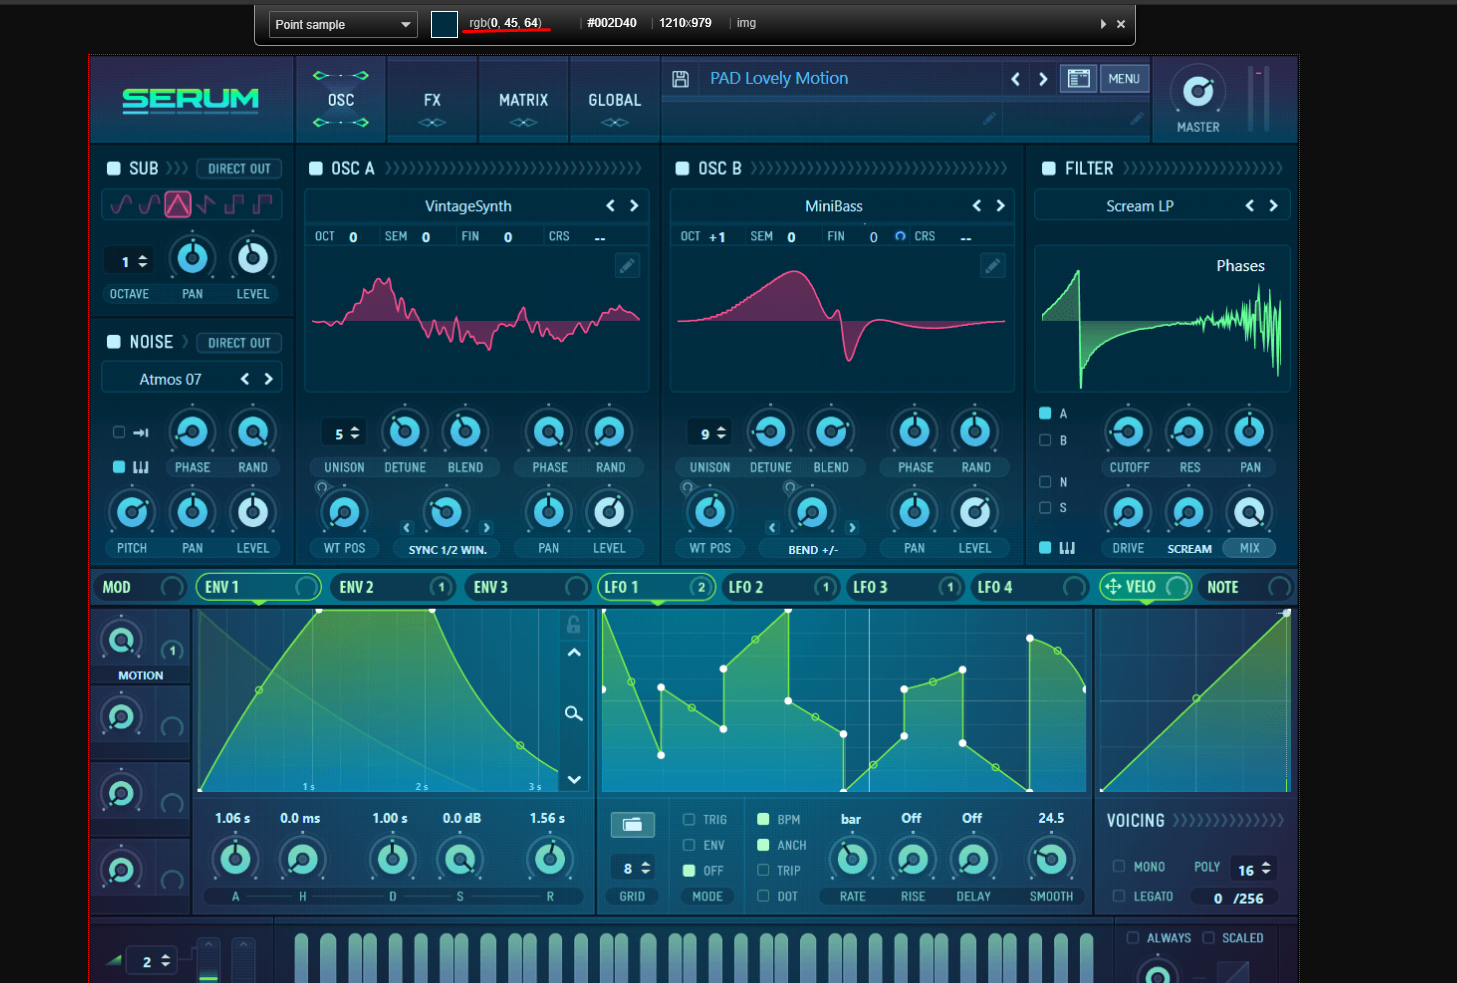This screenshot has width=1457, height=983.
Task: Open the MENU button
Action: (1124, 78)
